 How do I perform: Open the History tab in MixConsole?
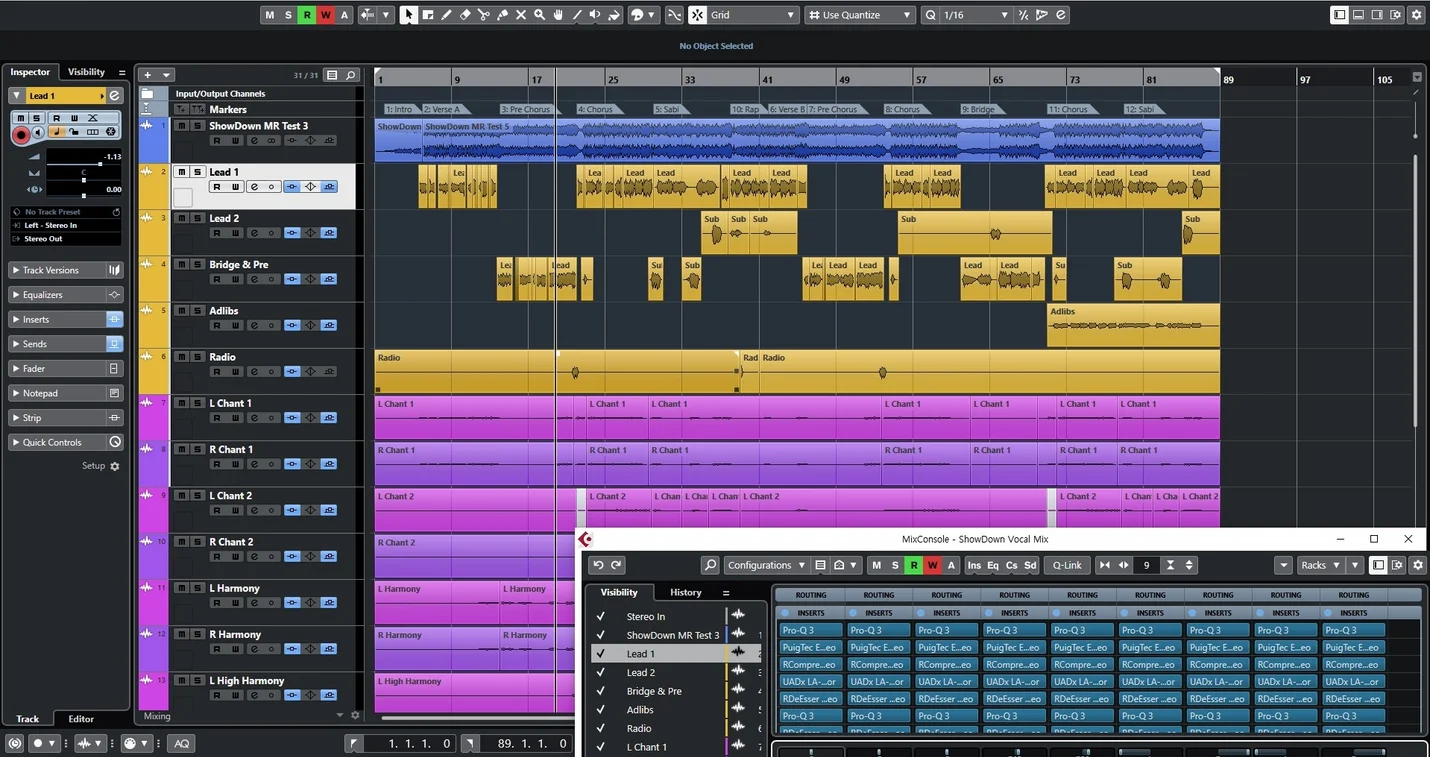[685, 592]
